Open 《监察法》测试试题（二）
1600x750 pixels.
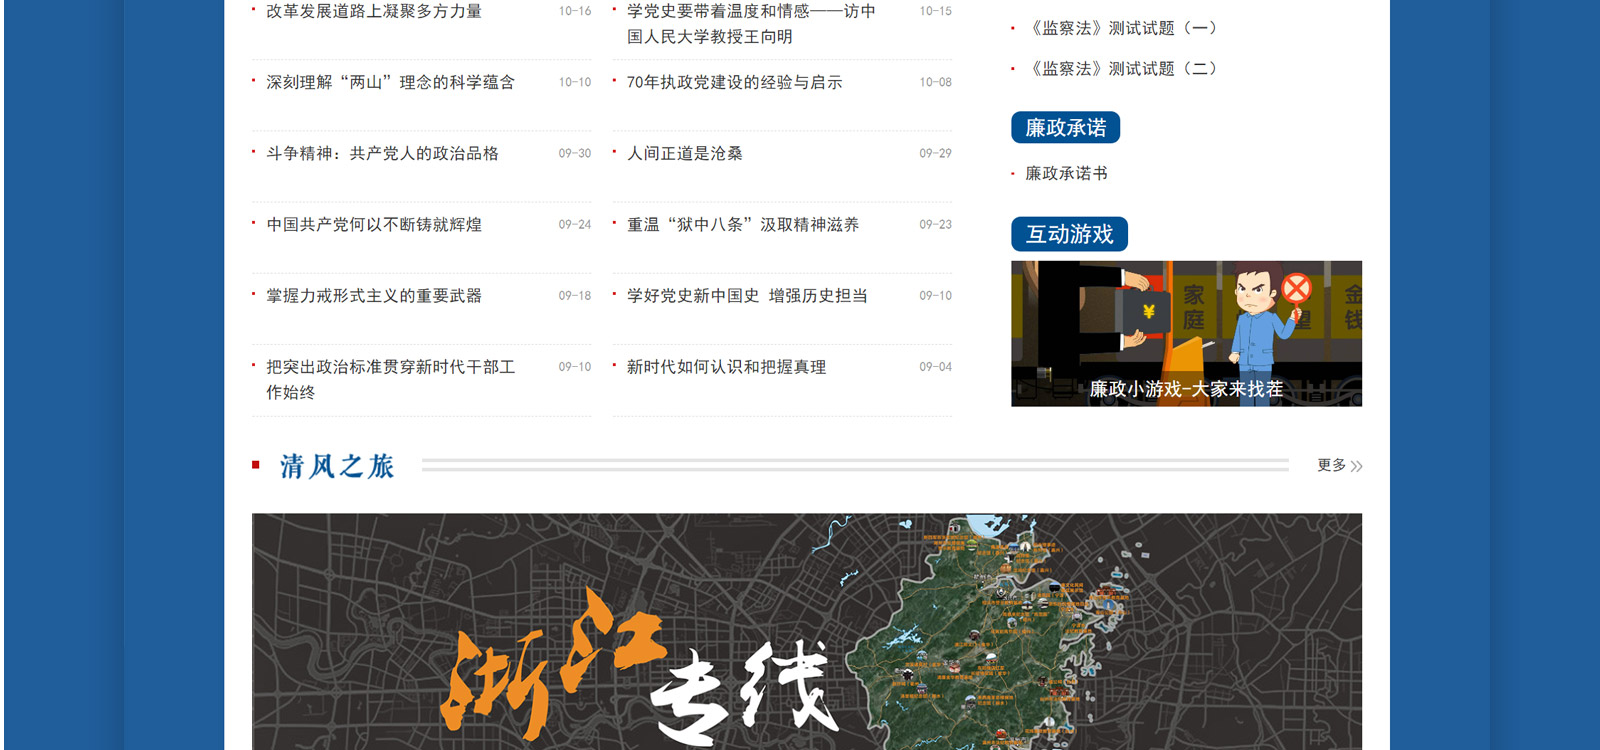pyautogui.click(x=1123, y=69)
